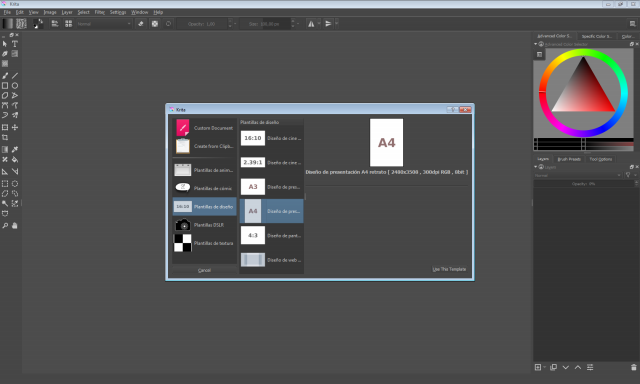Select Plantillas de cómic category

point(204,188)
